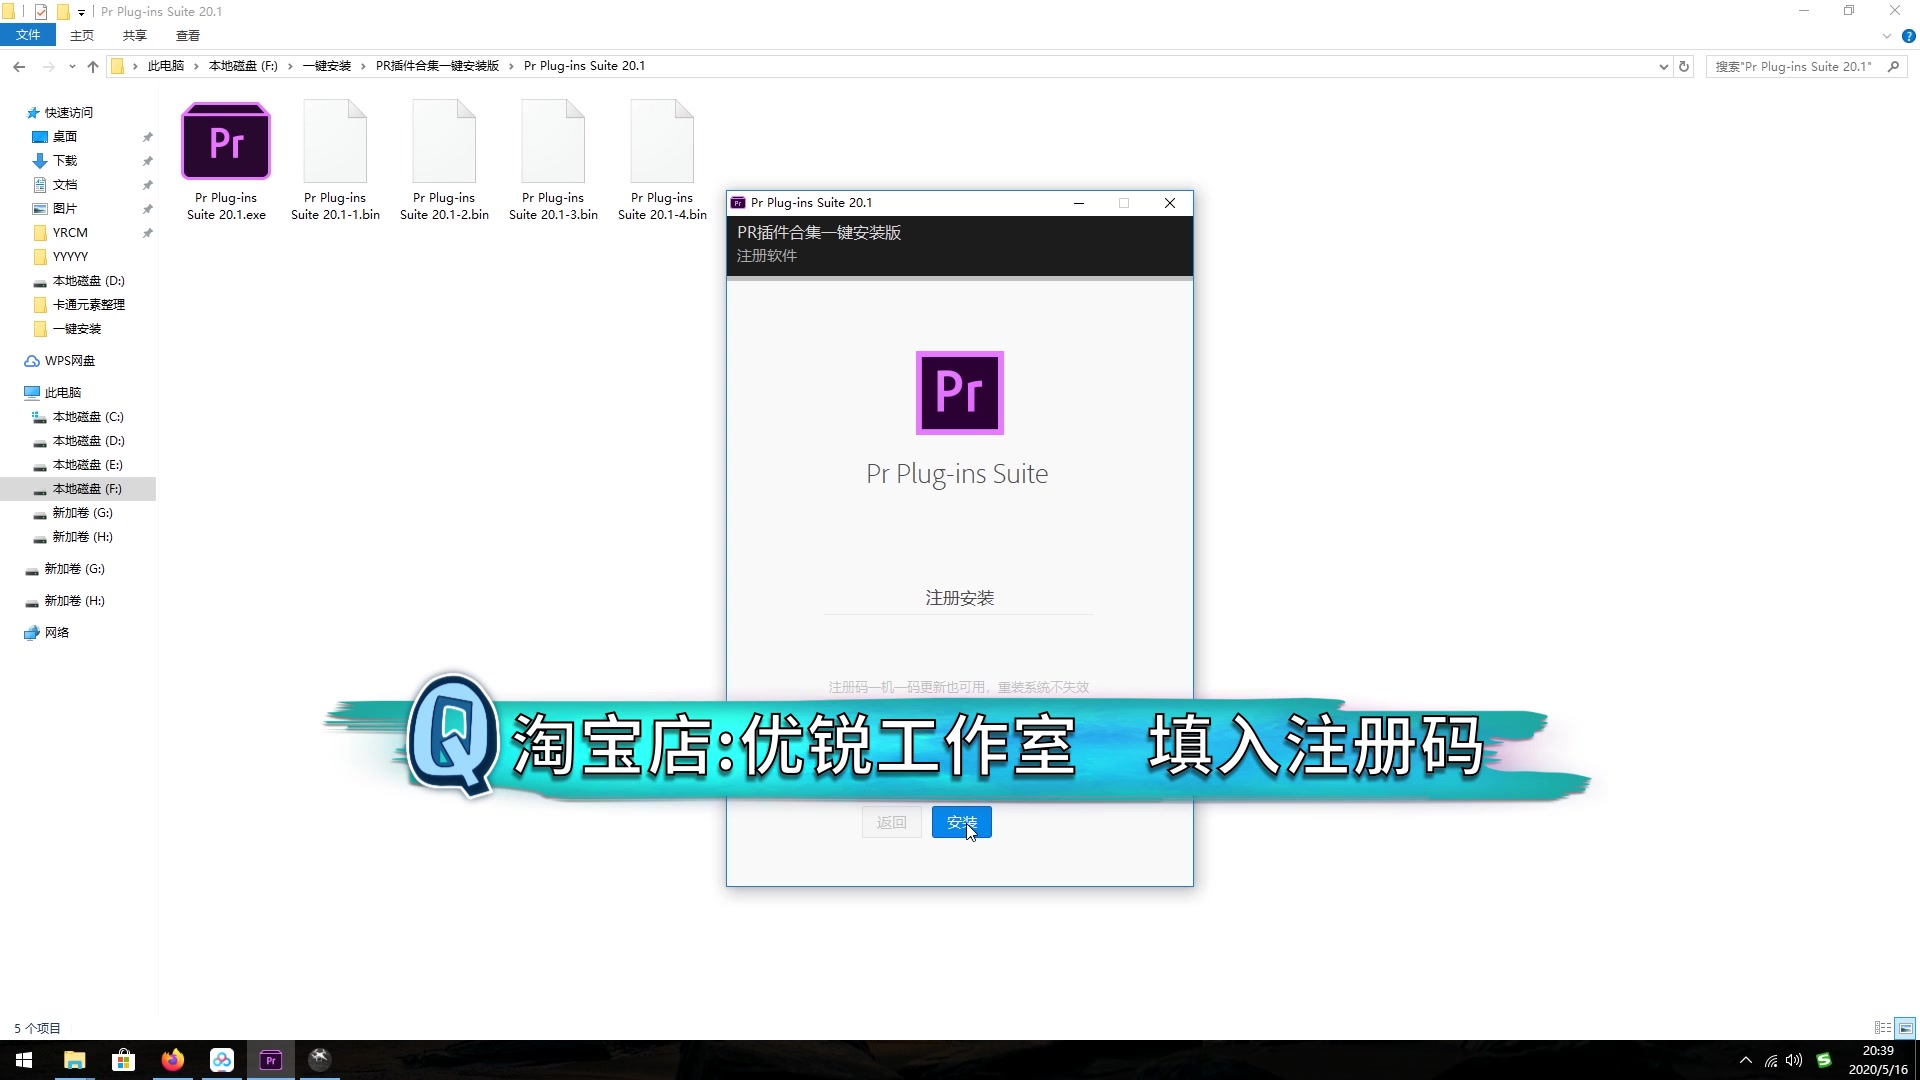Click the 注册安装 registration code field
The width and height of the screenshot is (1920, 1080).
click(959, 598)
